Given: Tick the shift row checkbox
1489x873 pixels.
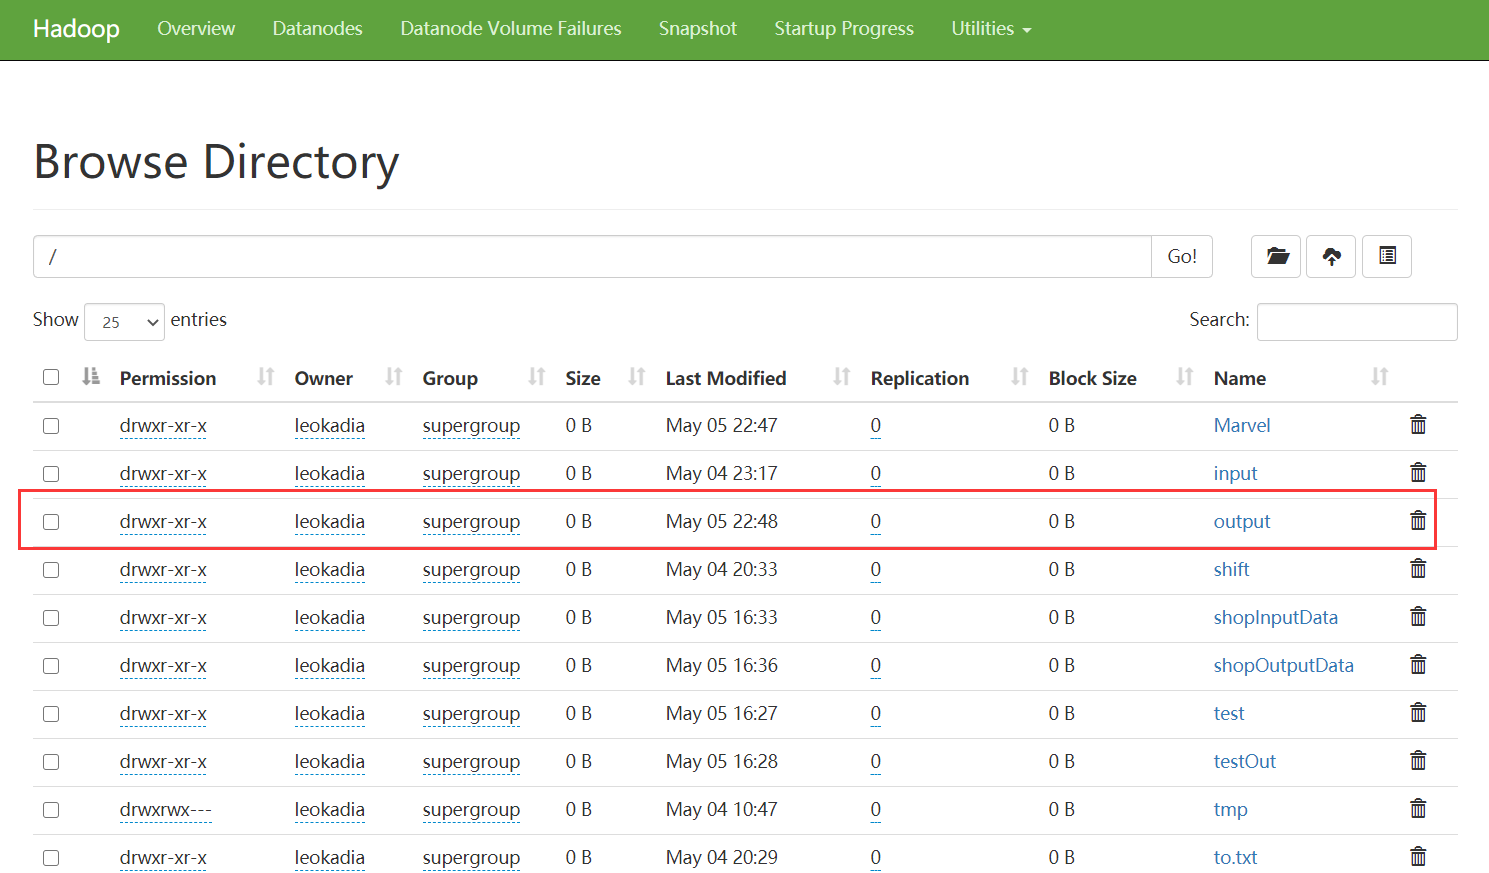Looking at the screenshot, I should pos(51,570).
